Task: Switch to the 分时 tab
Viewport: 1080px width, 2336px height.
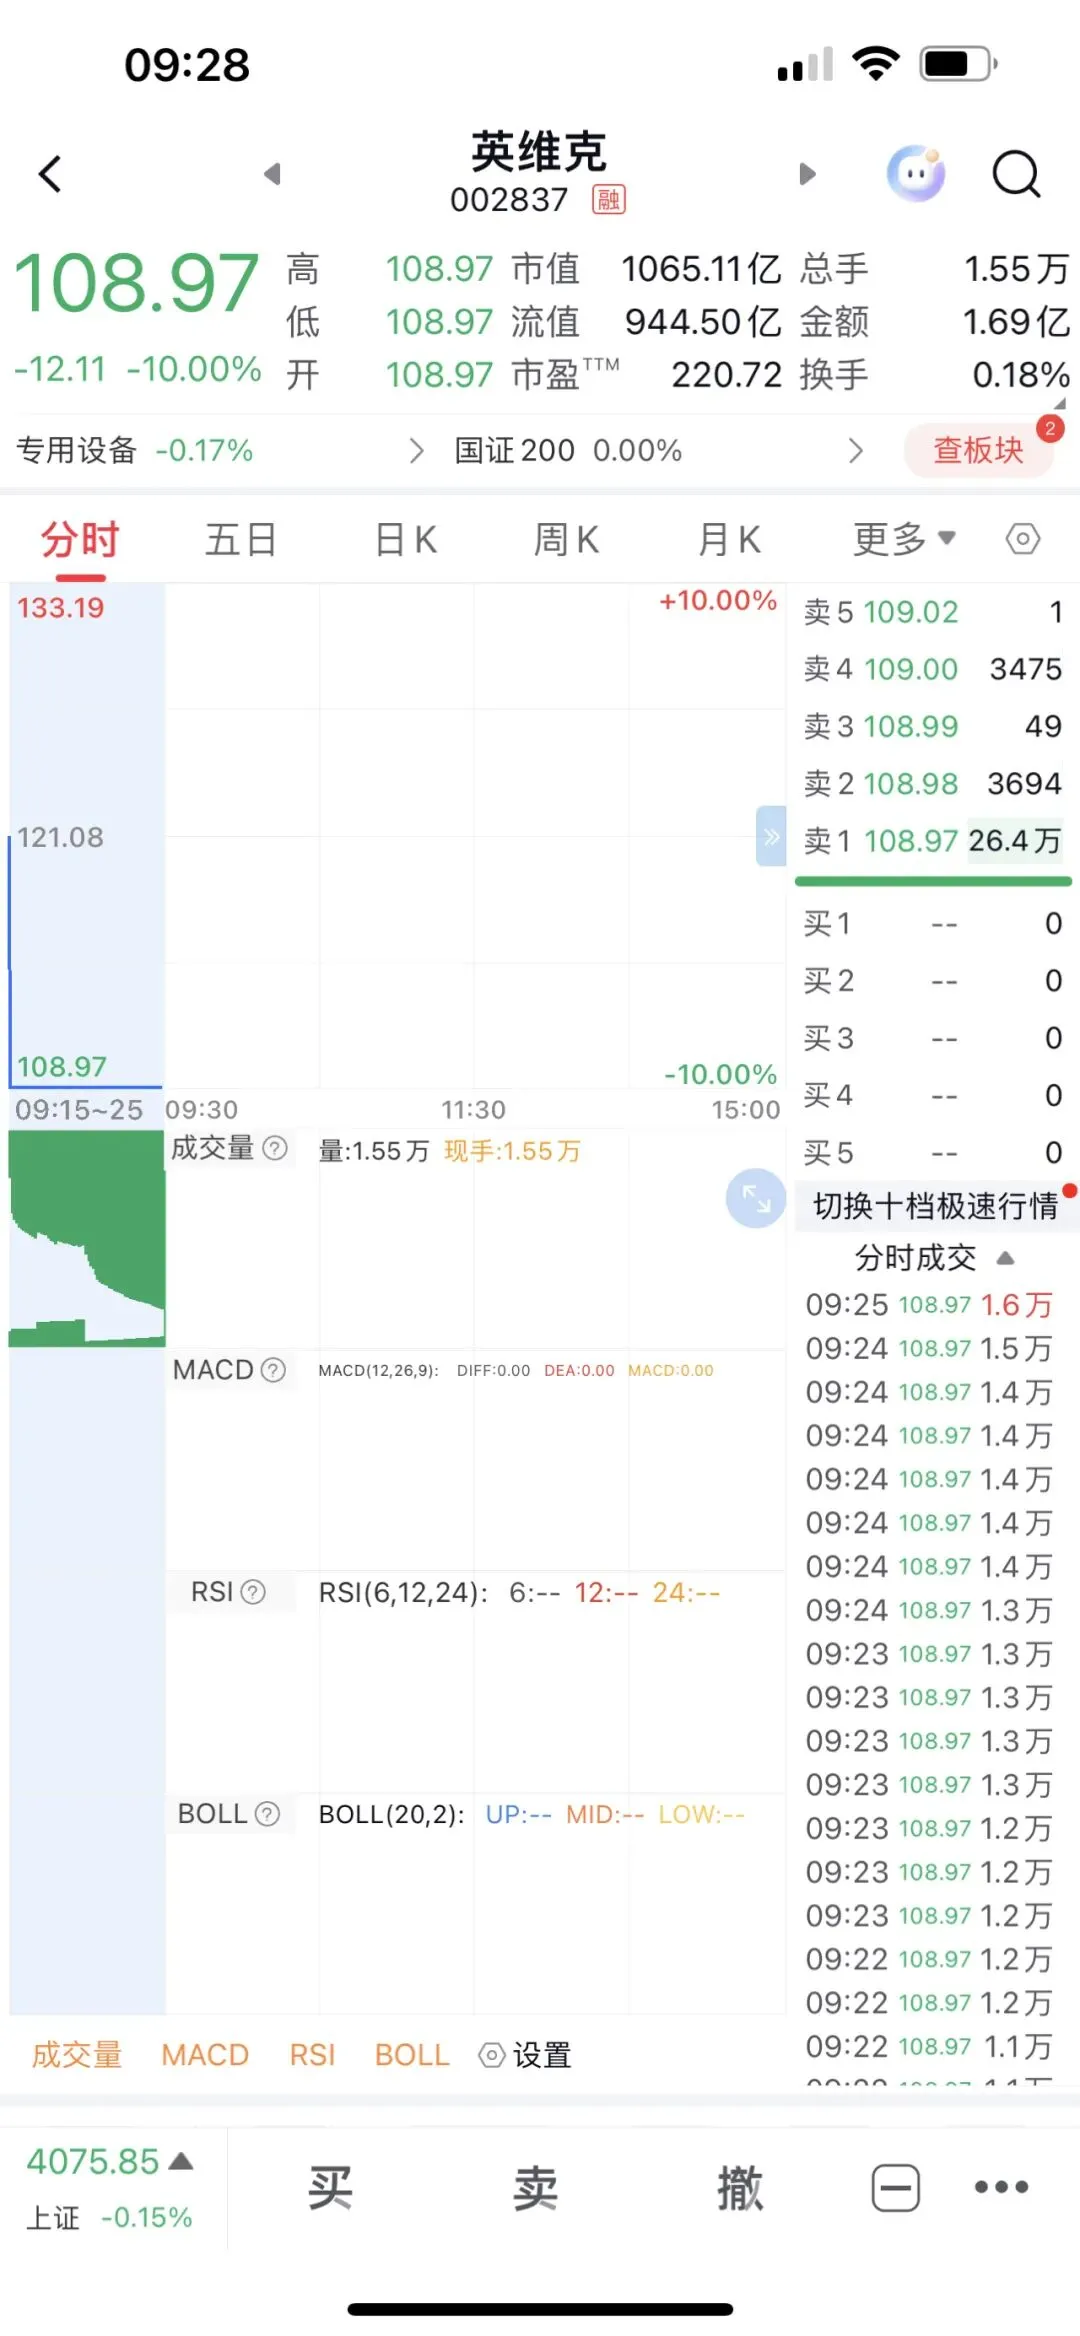Action: click(80, 540)
